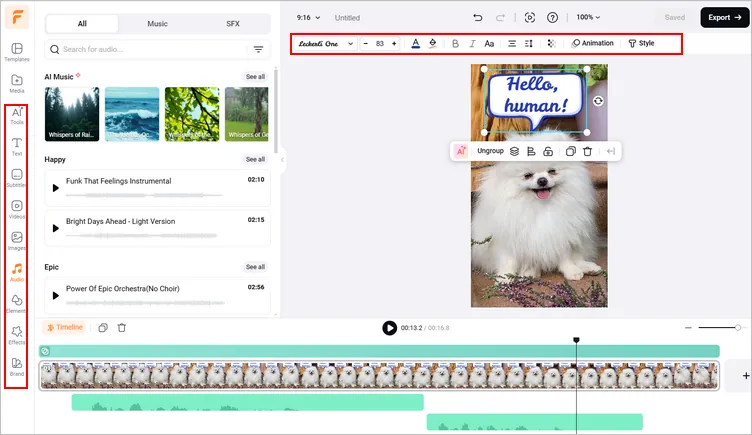
Task: Decrease font size with minus
Action: (365, 44)
